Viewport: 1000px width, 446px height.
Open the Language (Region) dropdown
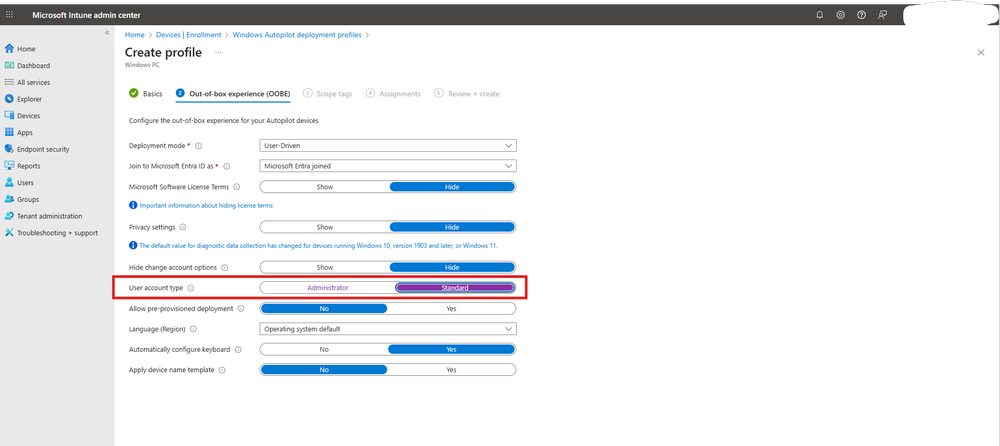click(x=388, y=329)
